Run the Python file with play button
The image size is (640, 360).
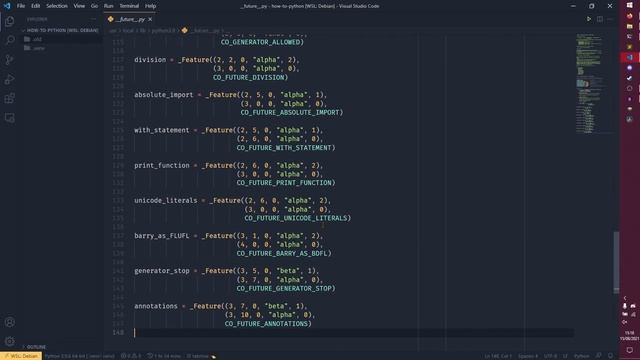tap(589, 19)
